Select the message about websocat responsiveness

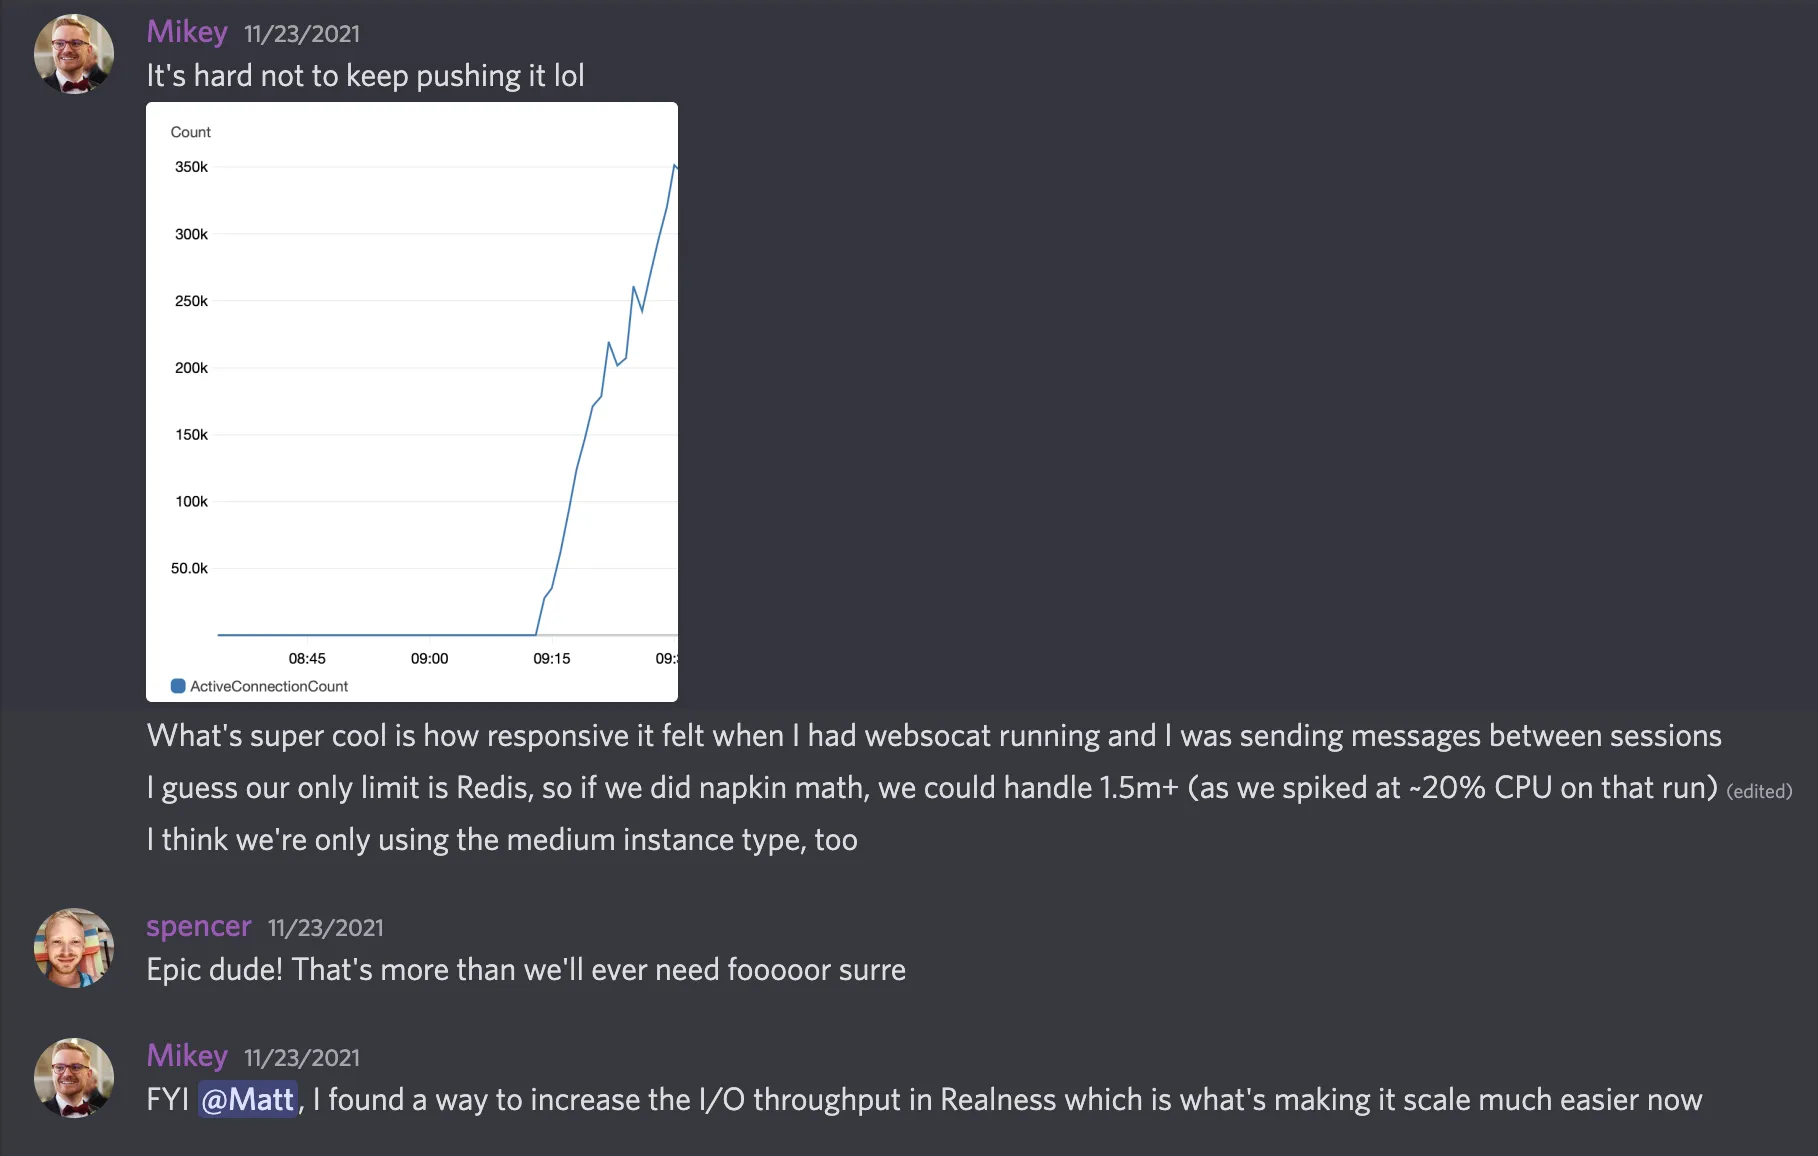pos(933,736)
